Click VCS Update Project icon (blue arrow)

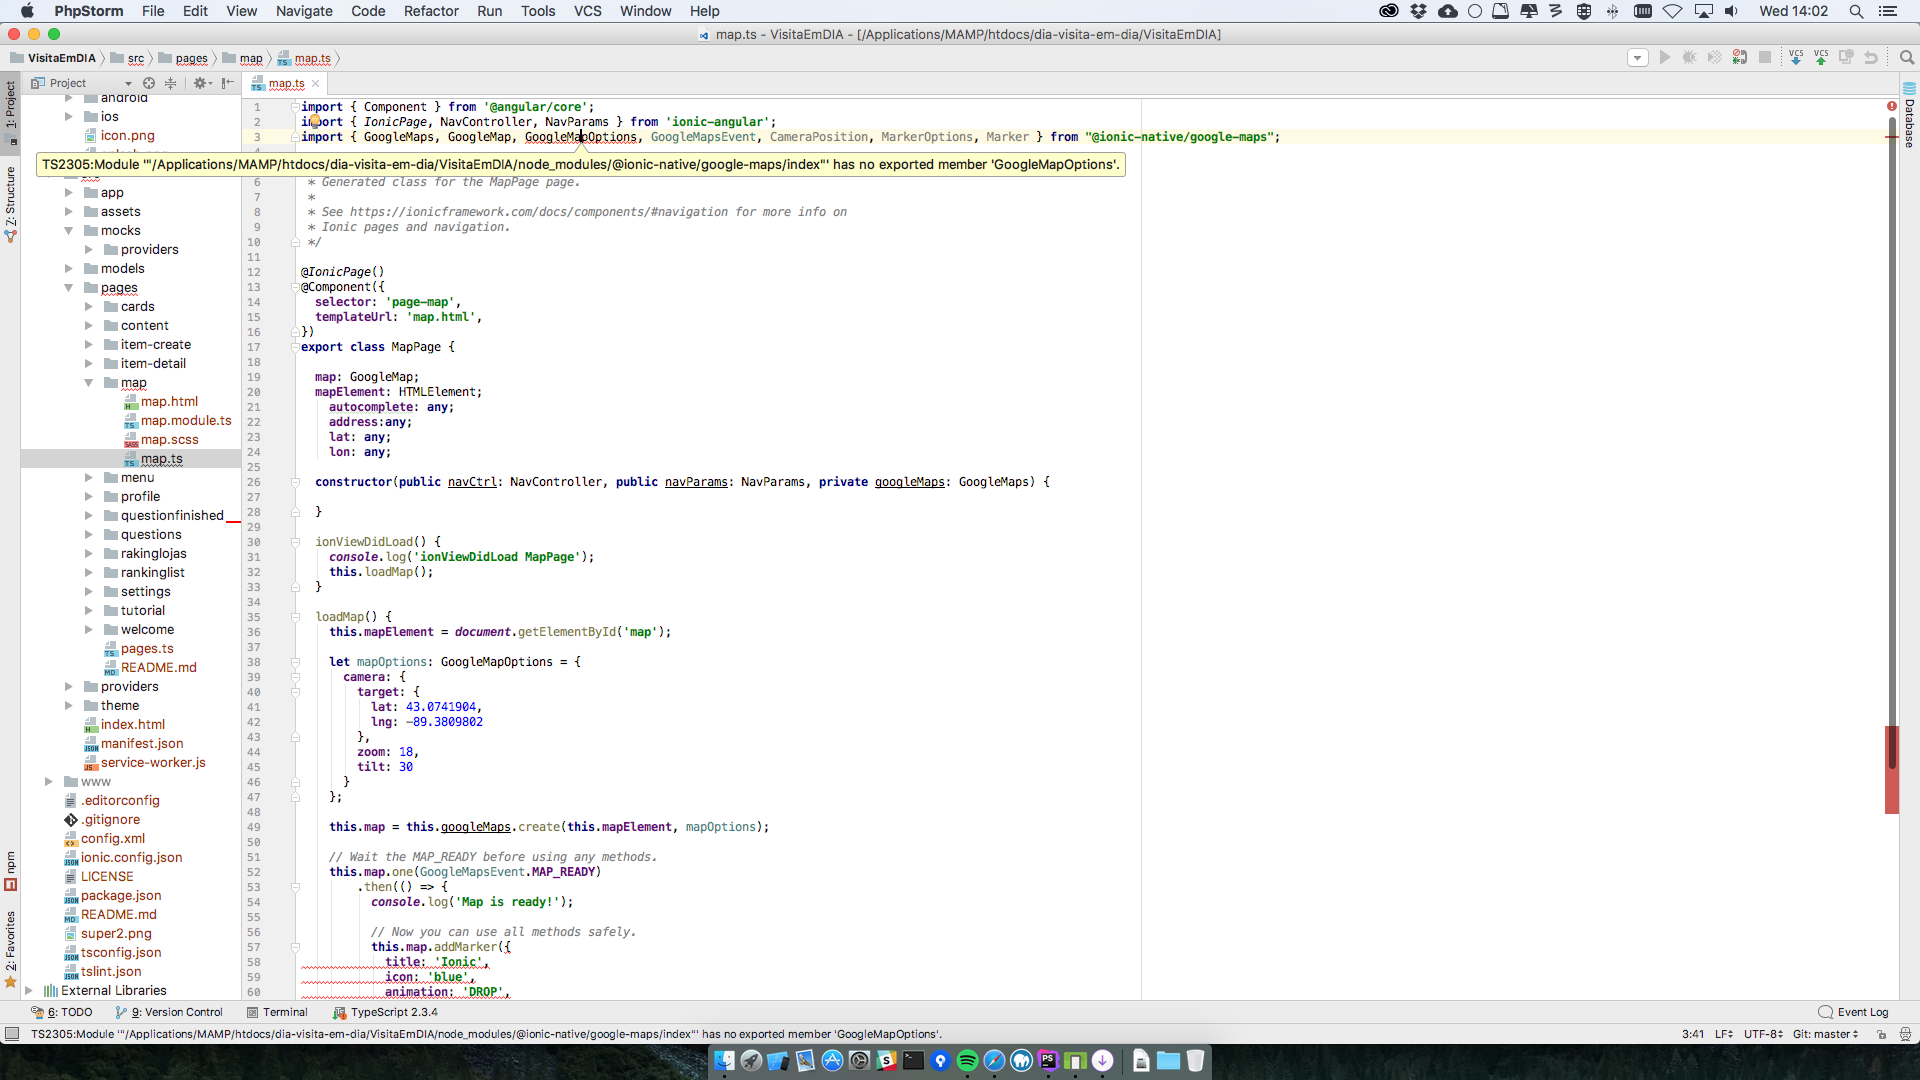pos(1796,58)
